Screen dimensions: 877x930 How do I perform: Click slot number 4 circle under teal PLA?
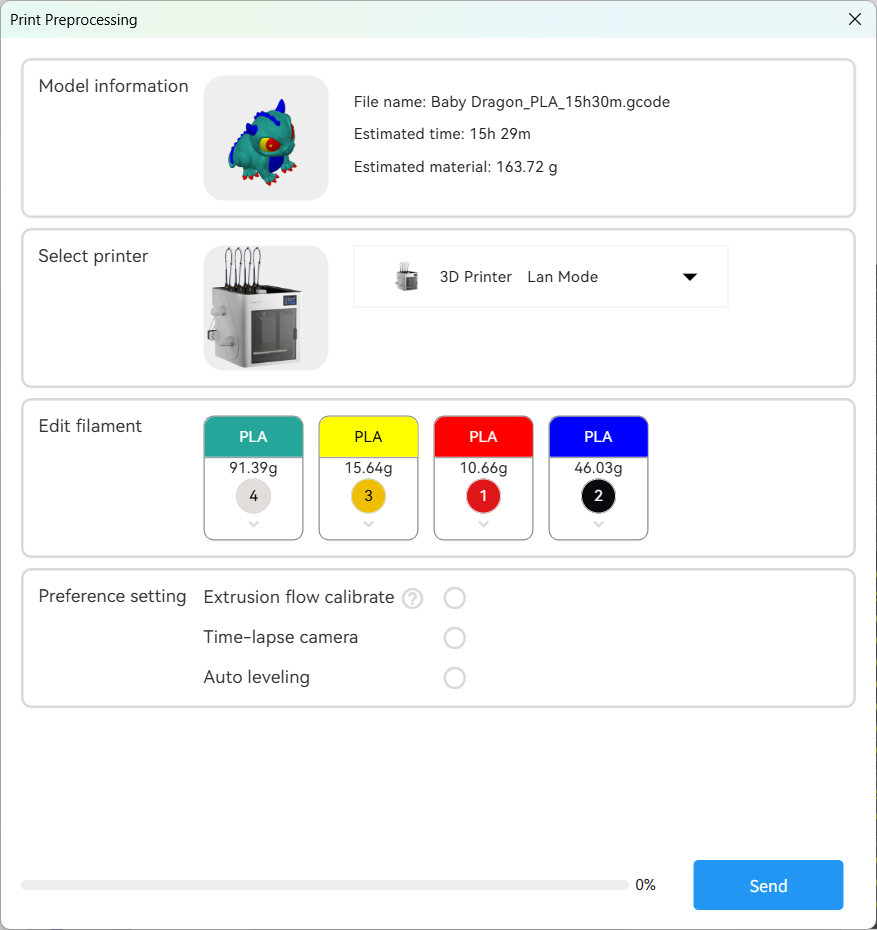(x=253, y=496)
